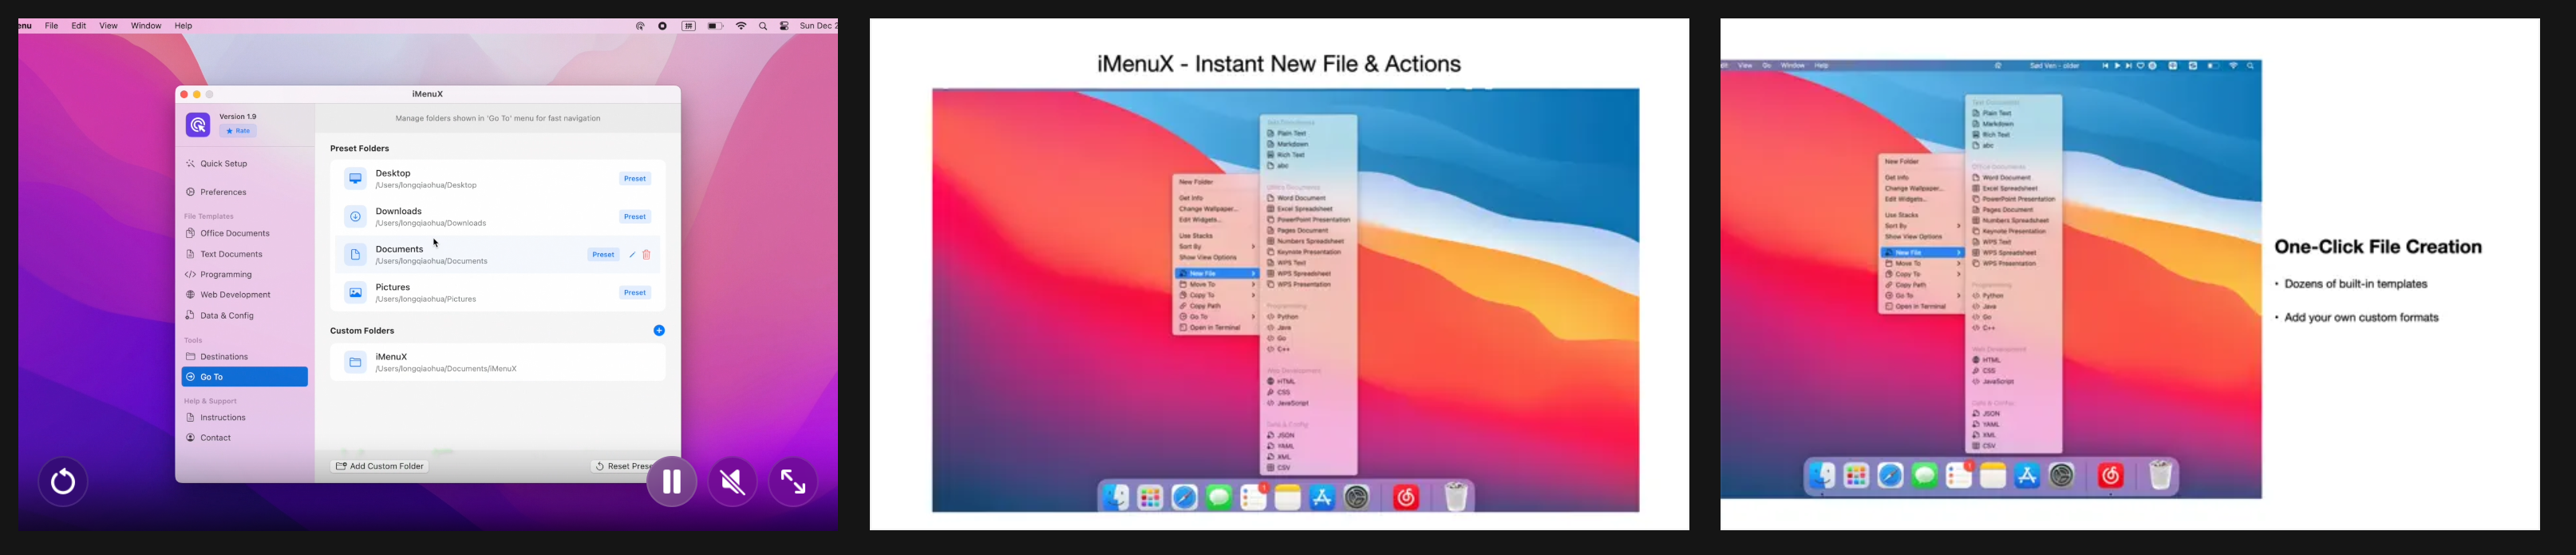Click the Custom Folders heading
Screen dimensions: 2576x555
(x=362, y=331)
